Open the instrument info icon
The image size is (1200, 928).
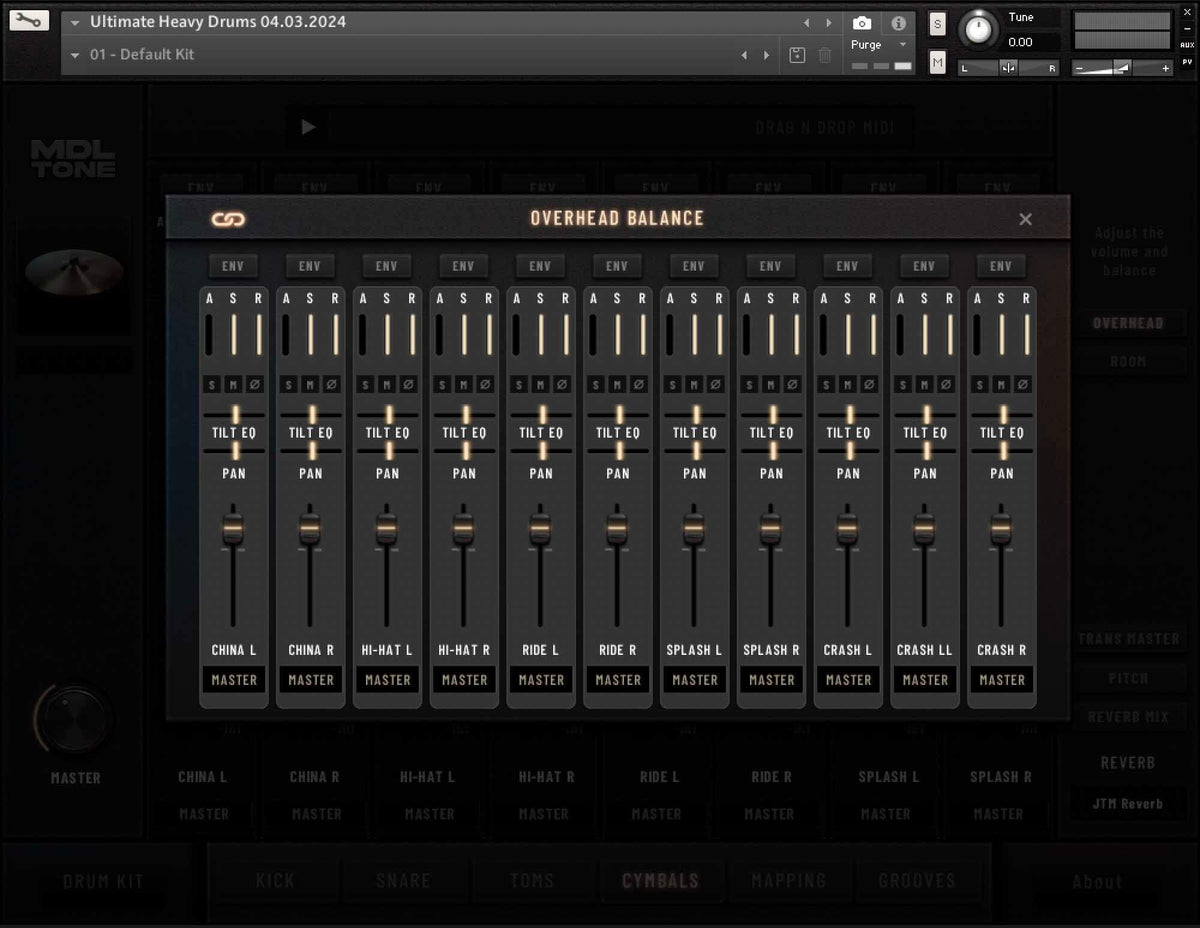click(898, 22)
